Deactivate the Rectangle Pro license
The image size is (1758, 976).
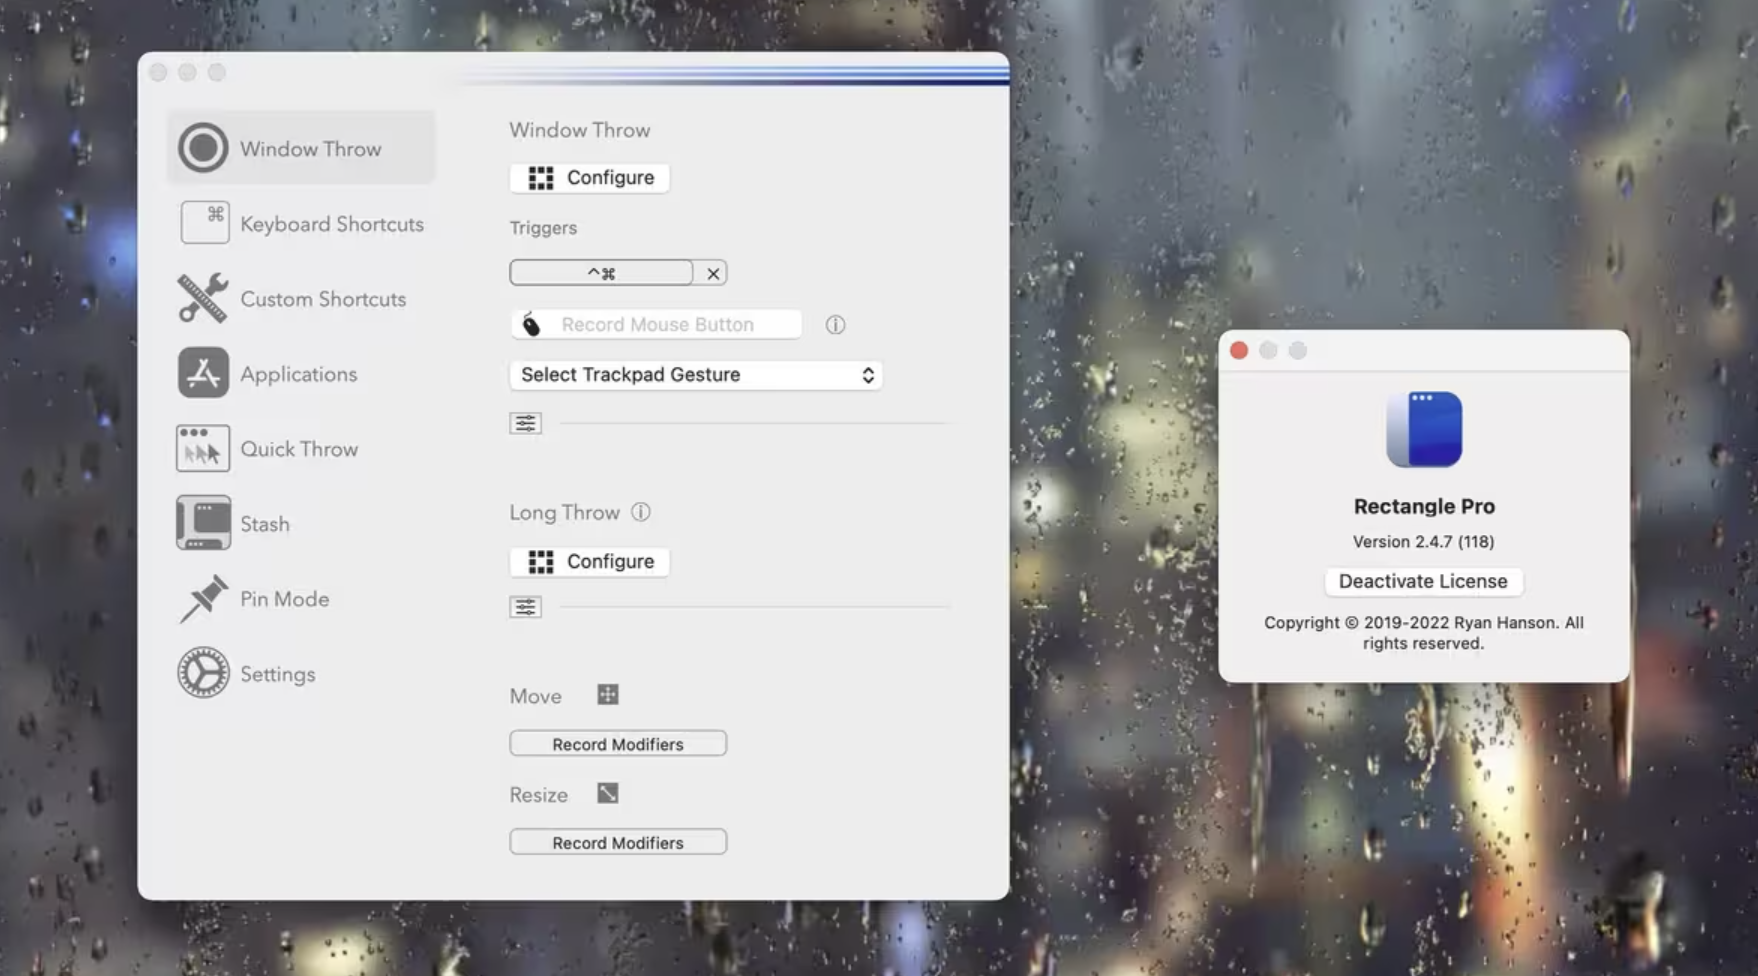point(1423,581)
